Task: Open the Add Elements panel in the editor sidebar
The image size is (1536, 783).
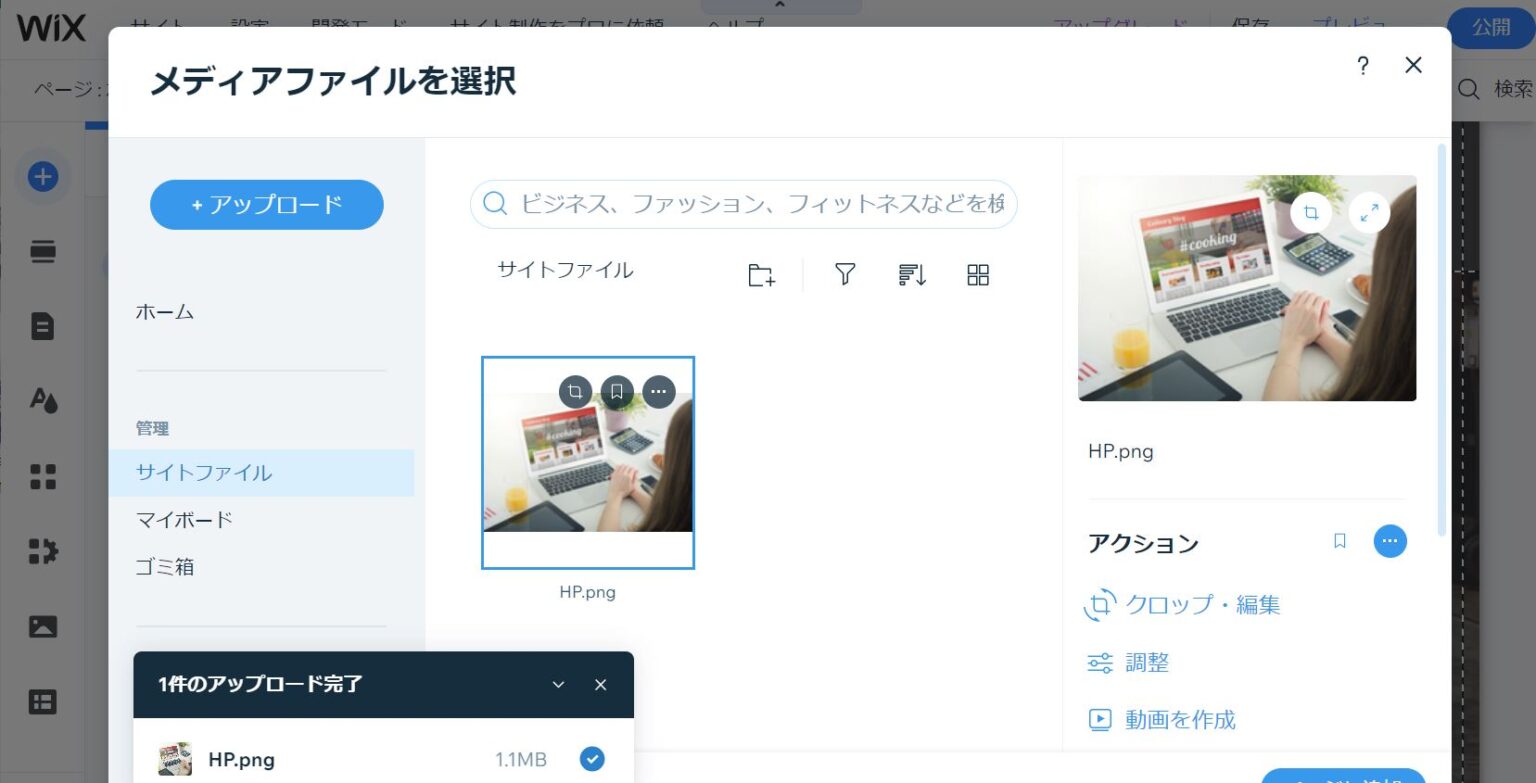Action: point(42,176)
